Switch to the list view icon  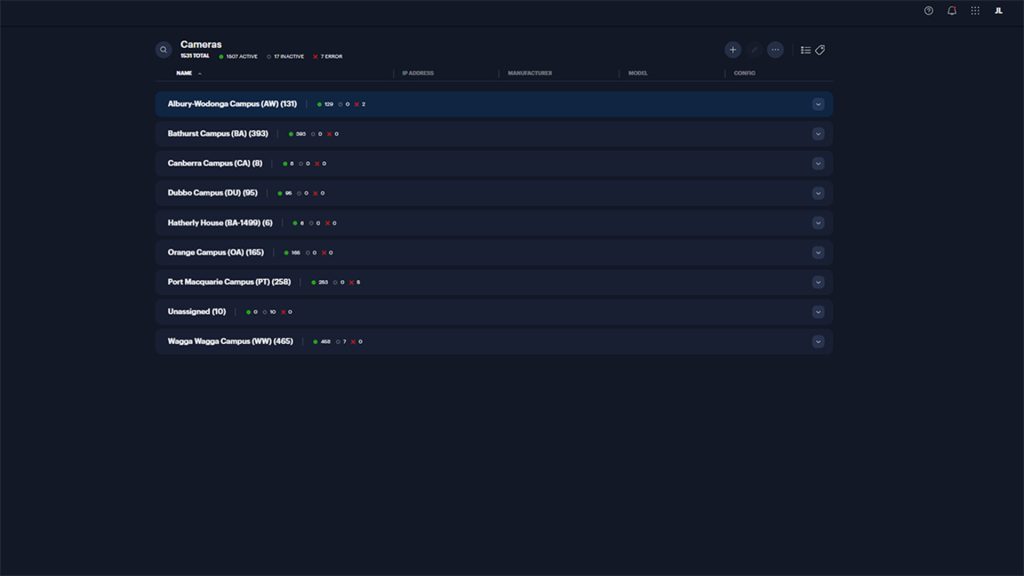pos(806,50)
